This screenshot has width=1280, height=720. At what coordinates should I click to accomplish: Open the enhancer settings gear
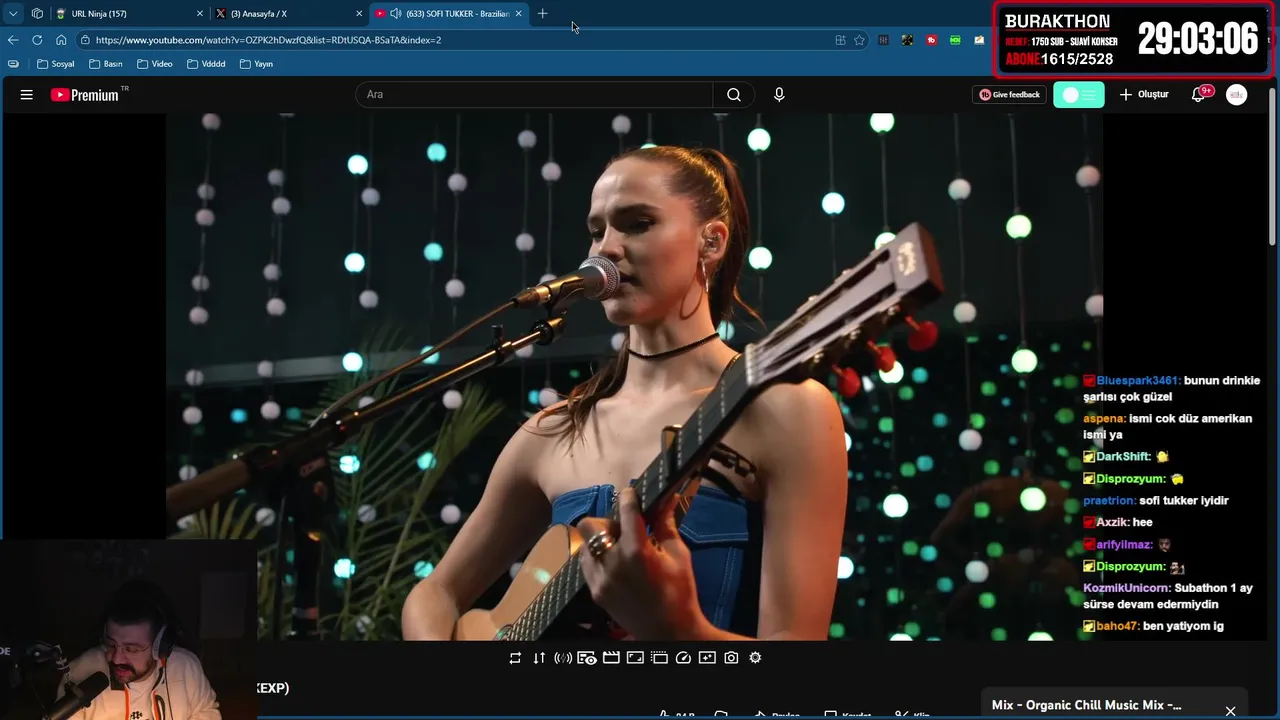[755, 658]
